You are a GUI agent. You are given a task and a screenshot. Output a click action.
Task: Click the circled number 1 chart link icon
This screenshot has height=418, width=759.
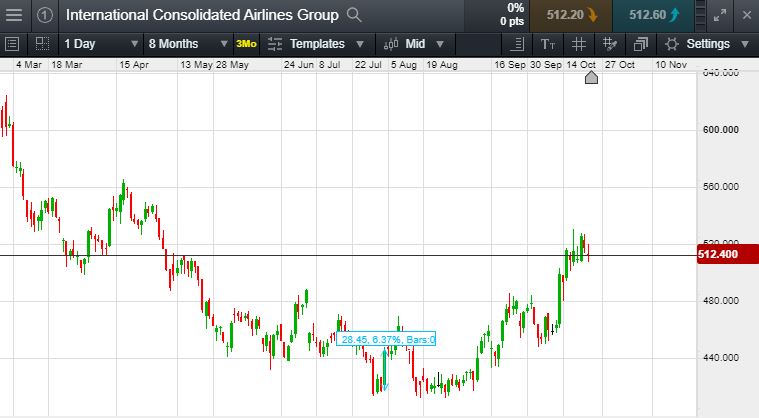(x=45, y=15)
